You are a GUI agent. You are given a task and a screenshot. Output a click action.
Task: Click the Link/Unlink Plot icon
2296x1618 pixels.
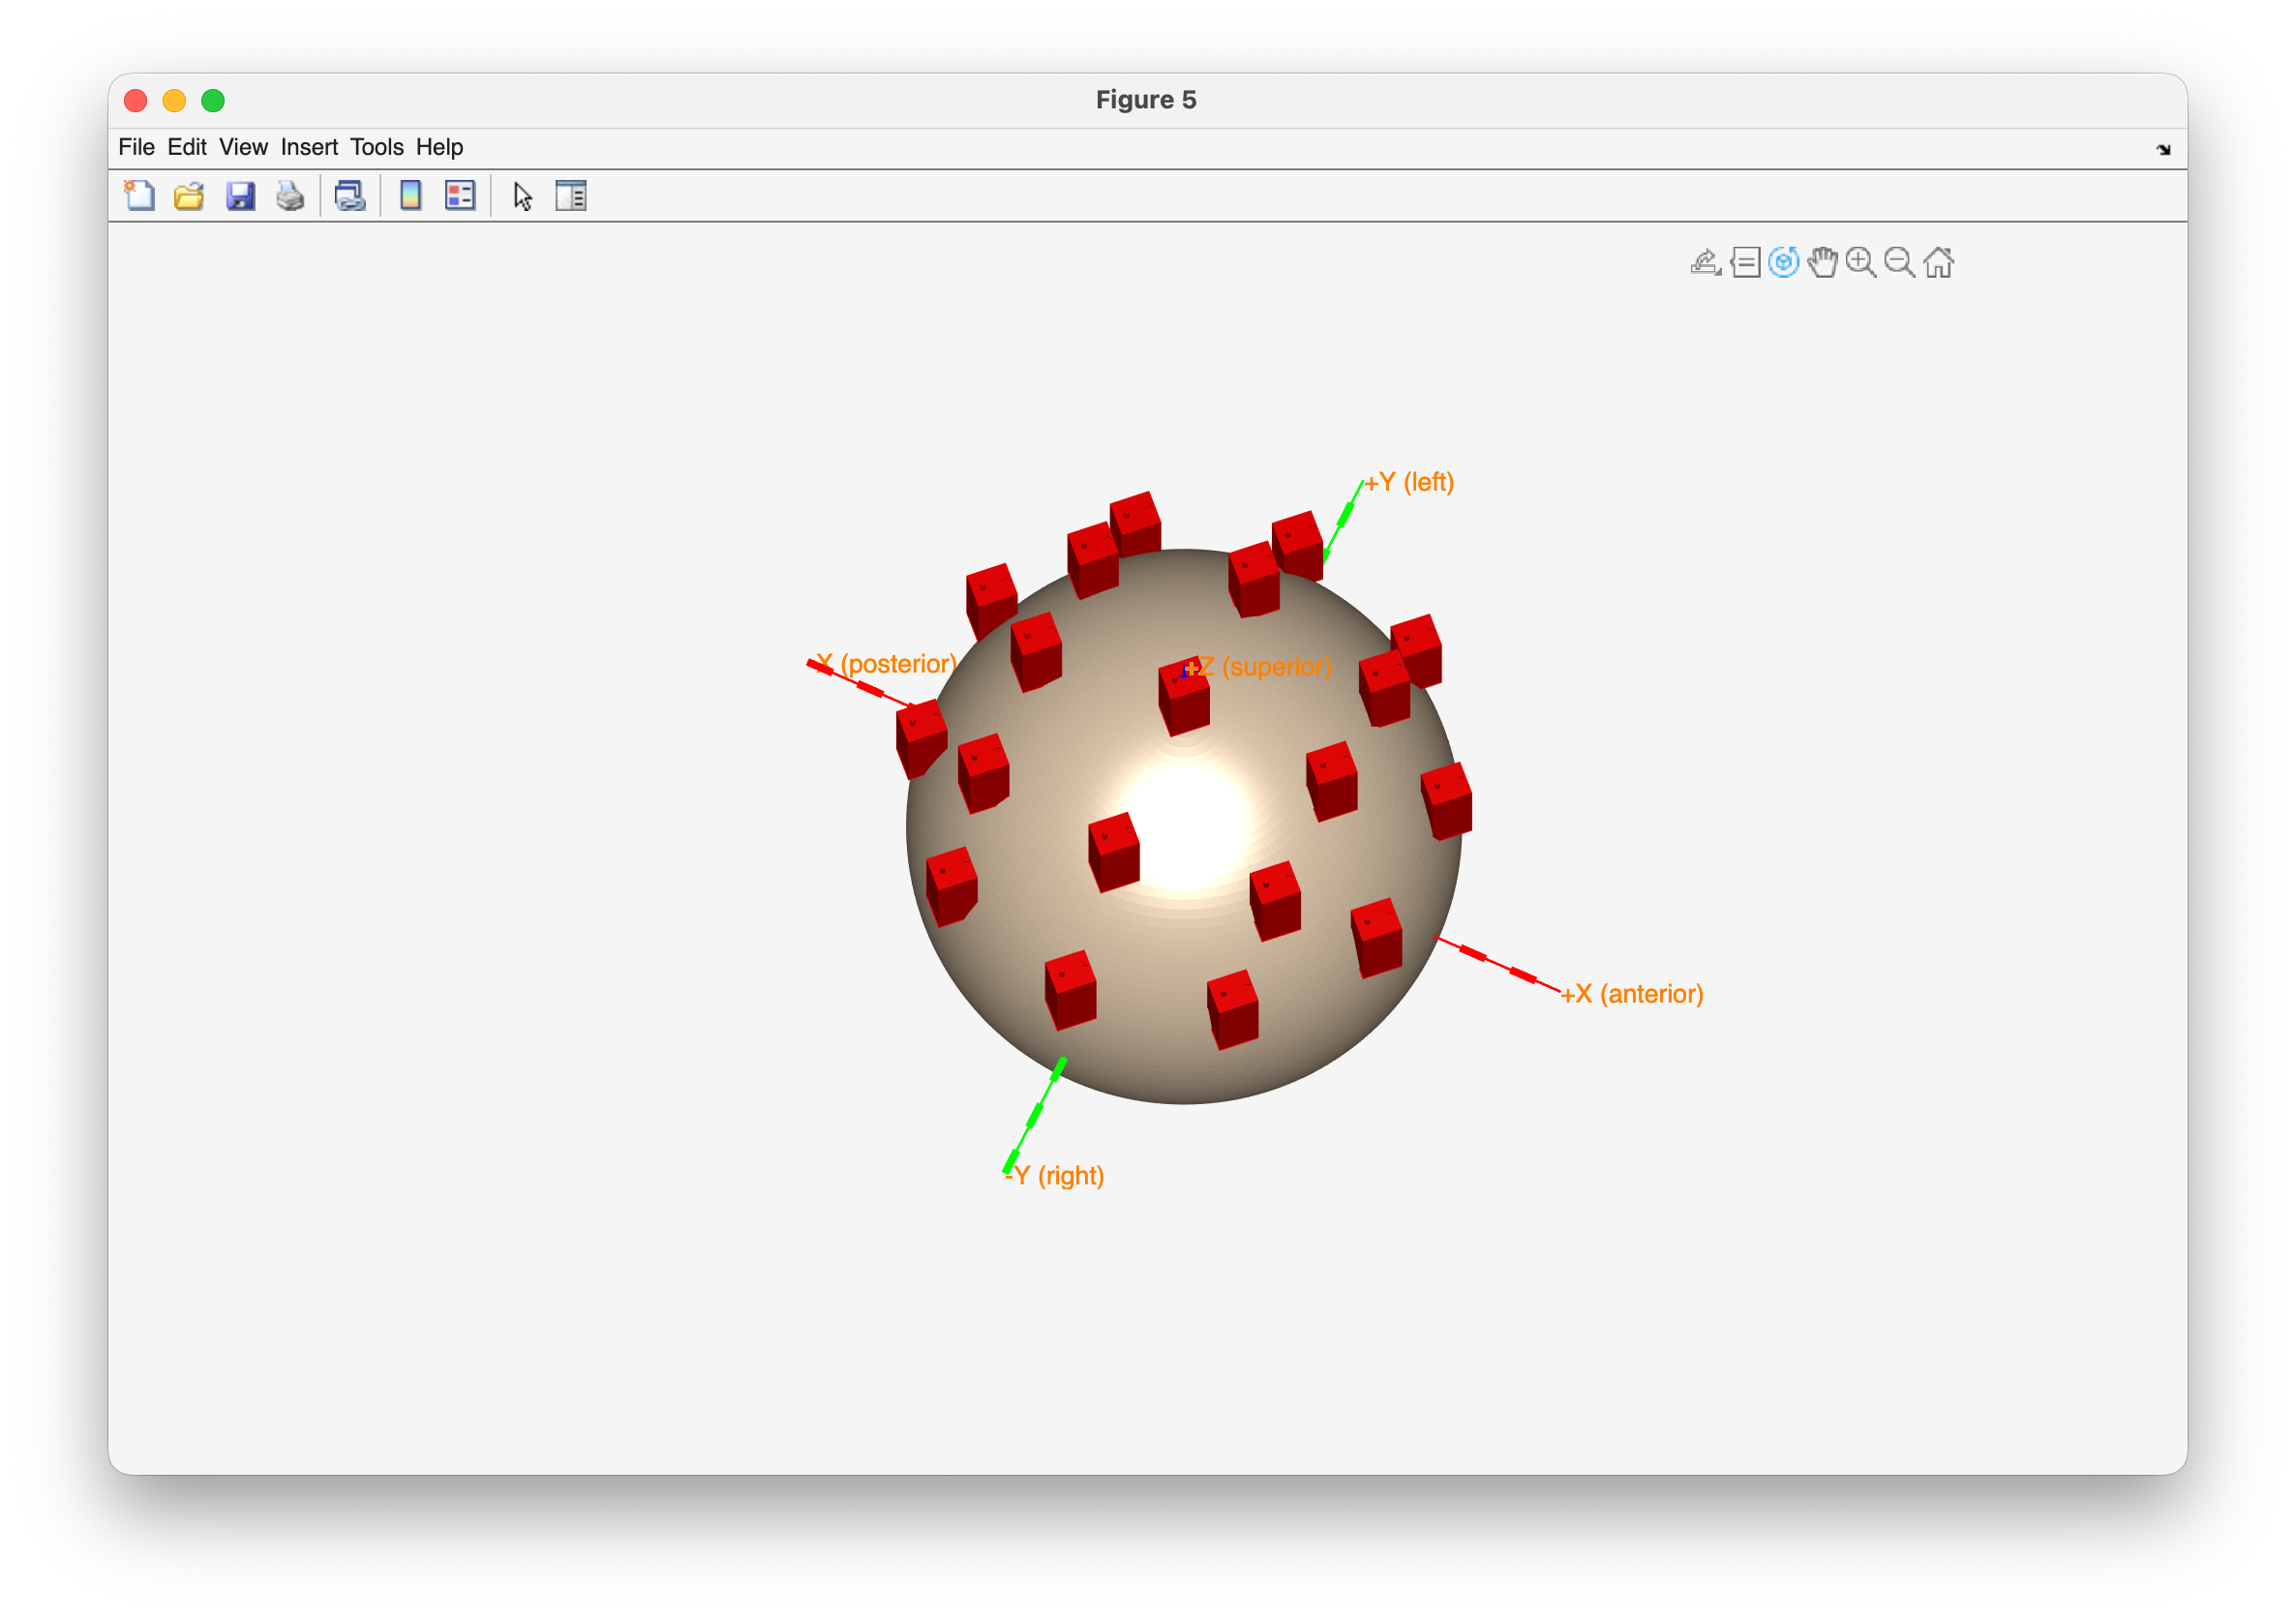tap(350, 195)
